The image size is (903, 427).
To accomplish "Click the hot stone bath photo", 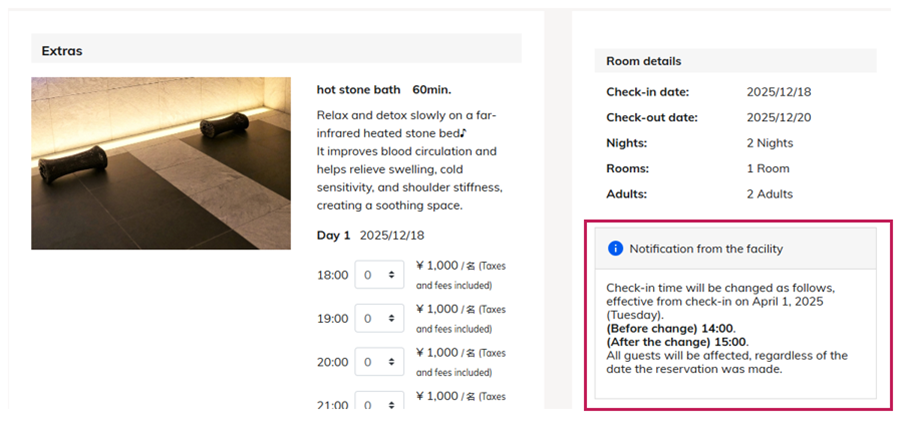I will tap(161, 163).
